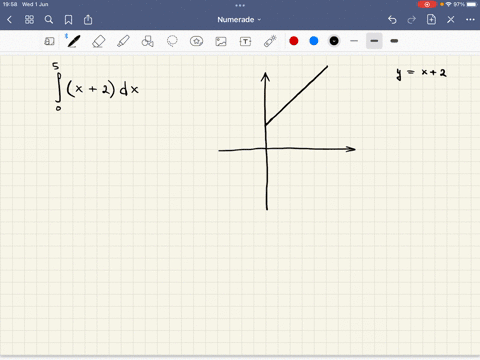
Task: Open the Elements sticker tool
Action: click(196, 41)
